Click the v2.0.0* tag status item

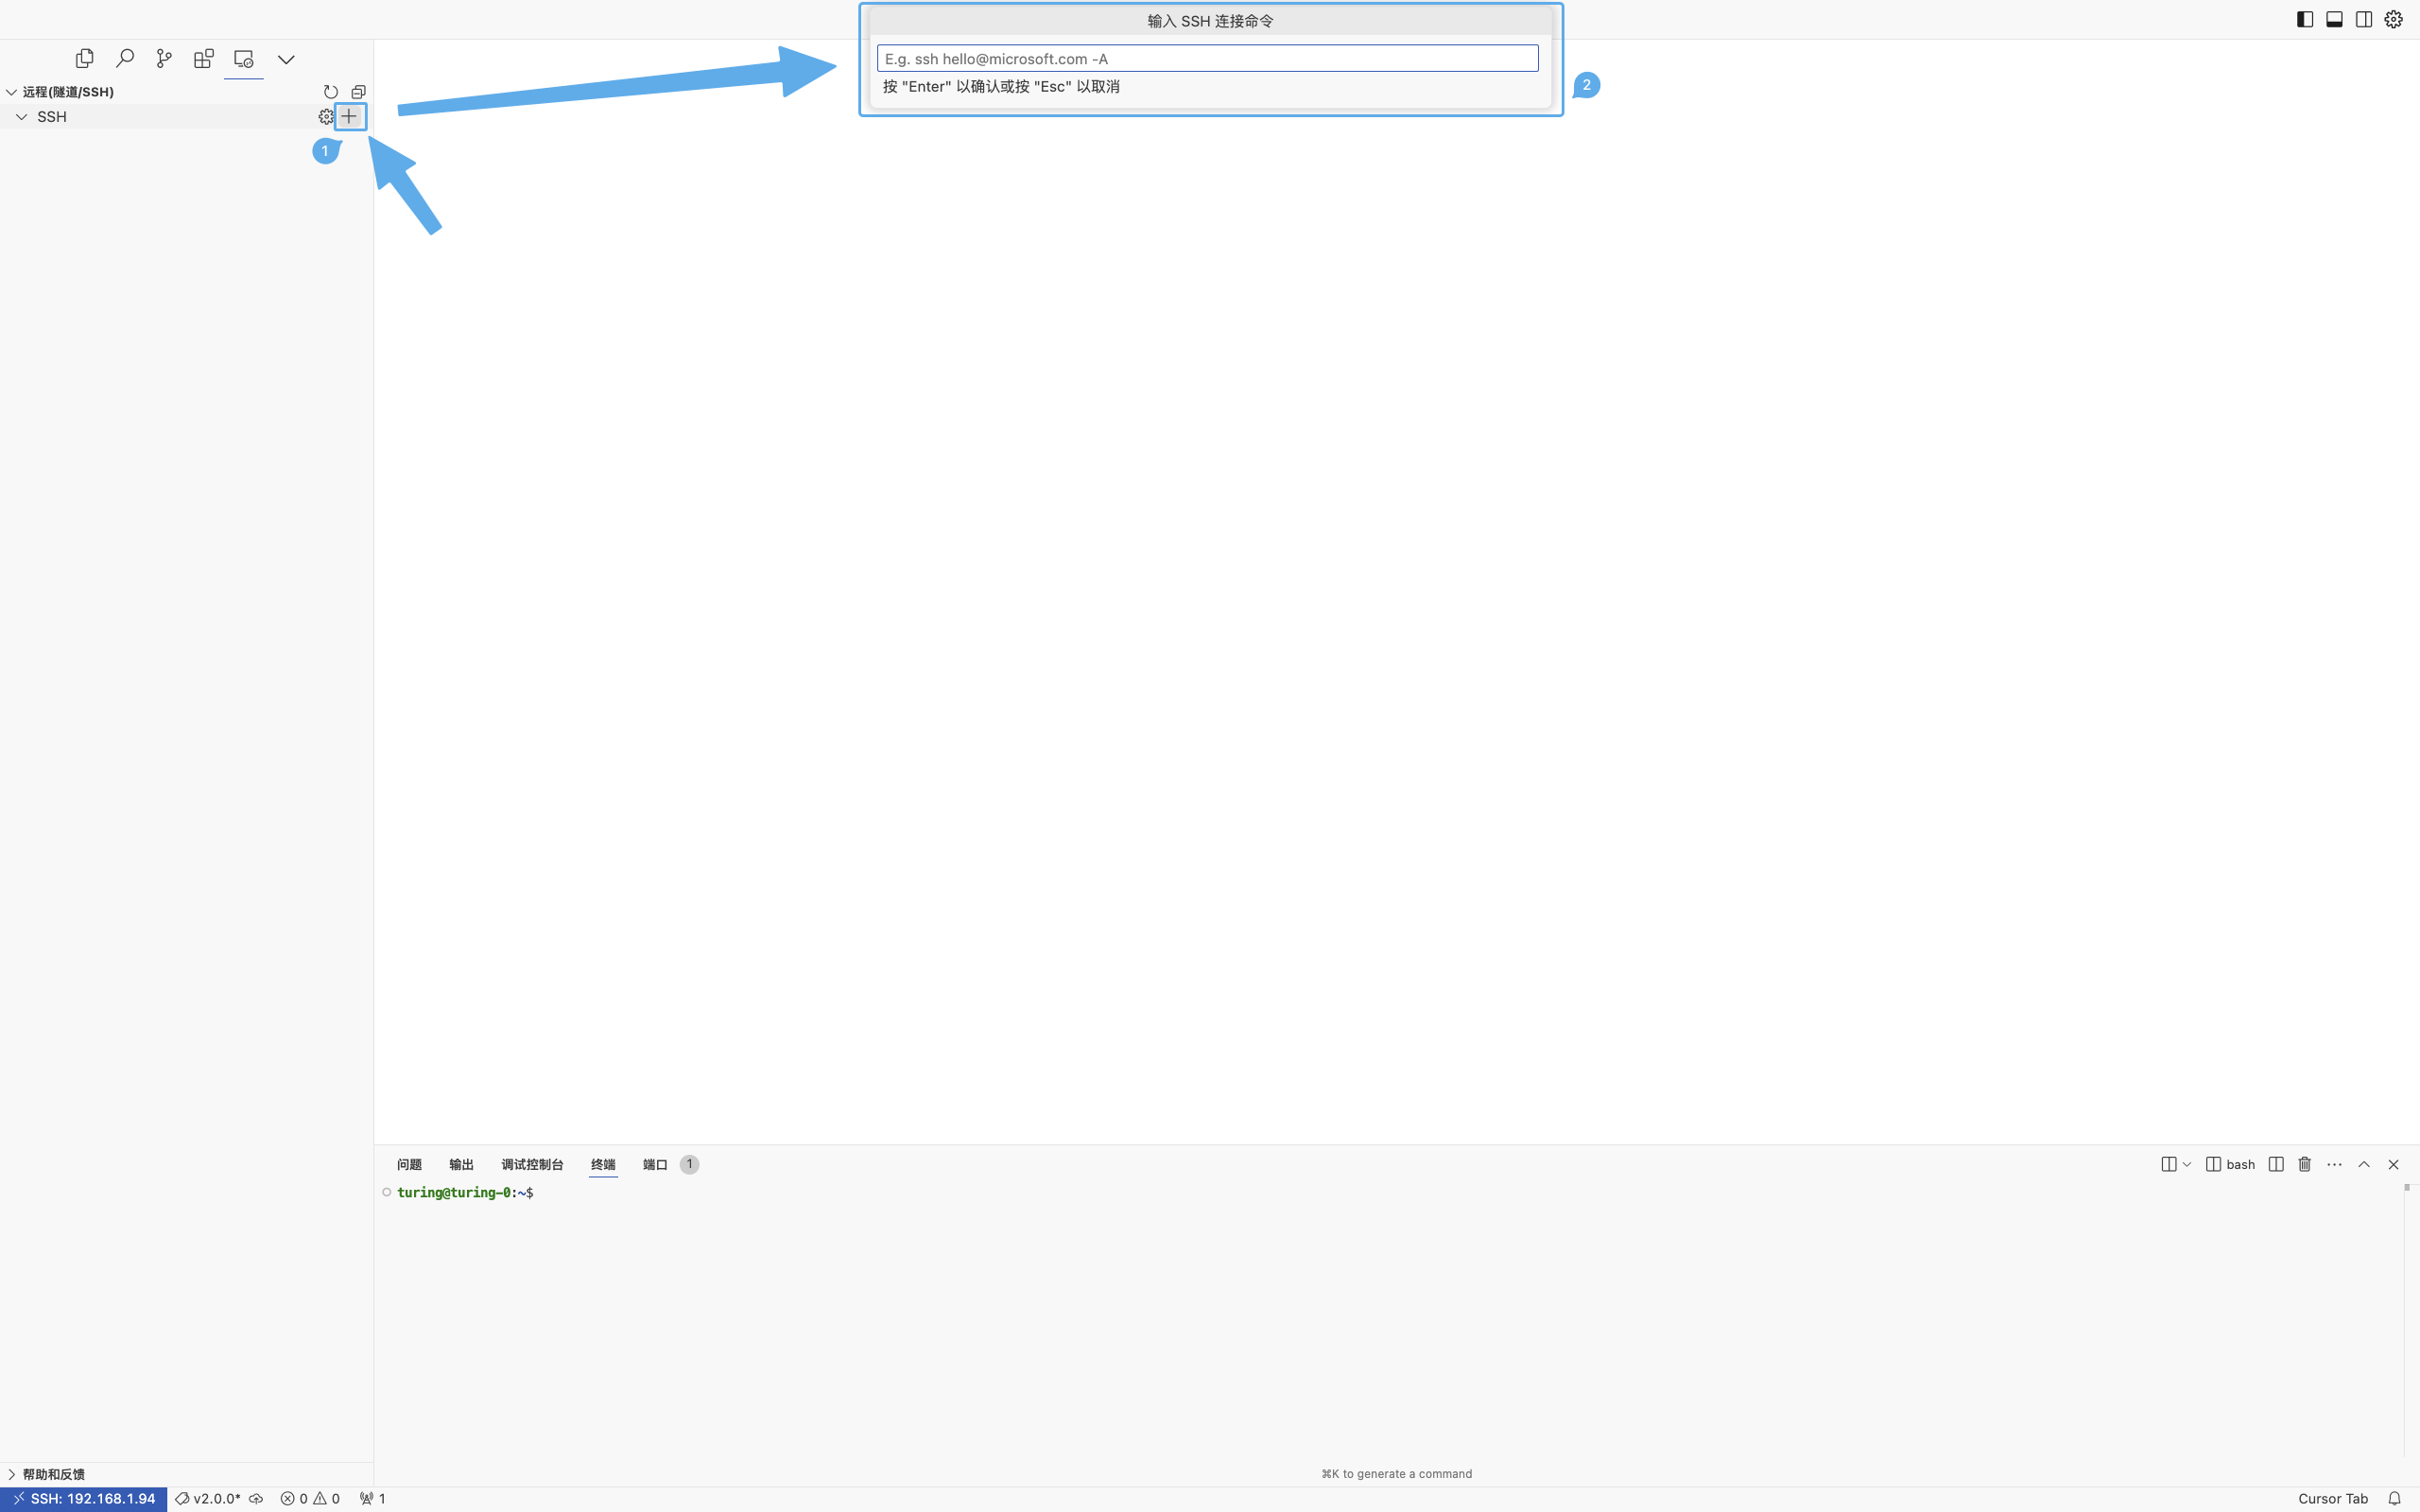[x=208, y=1498]
